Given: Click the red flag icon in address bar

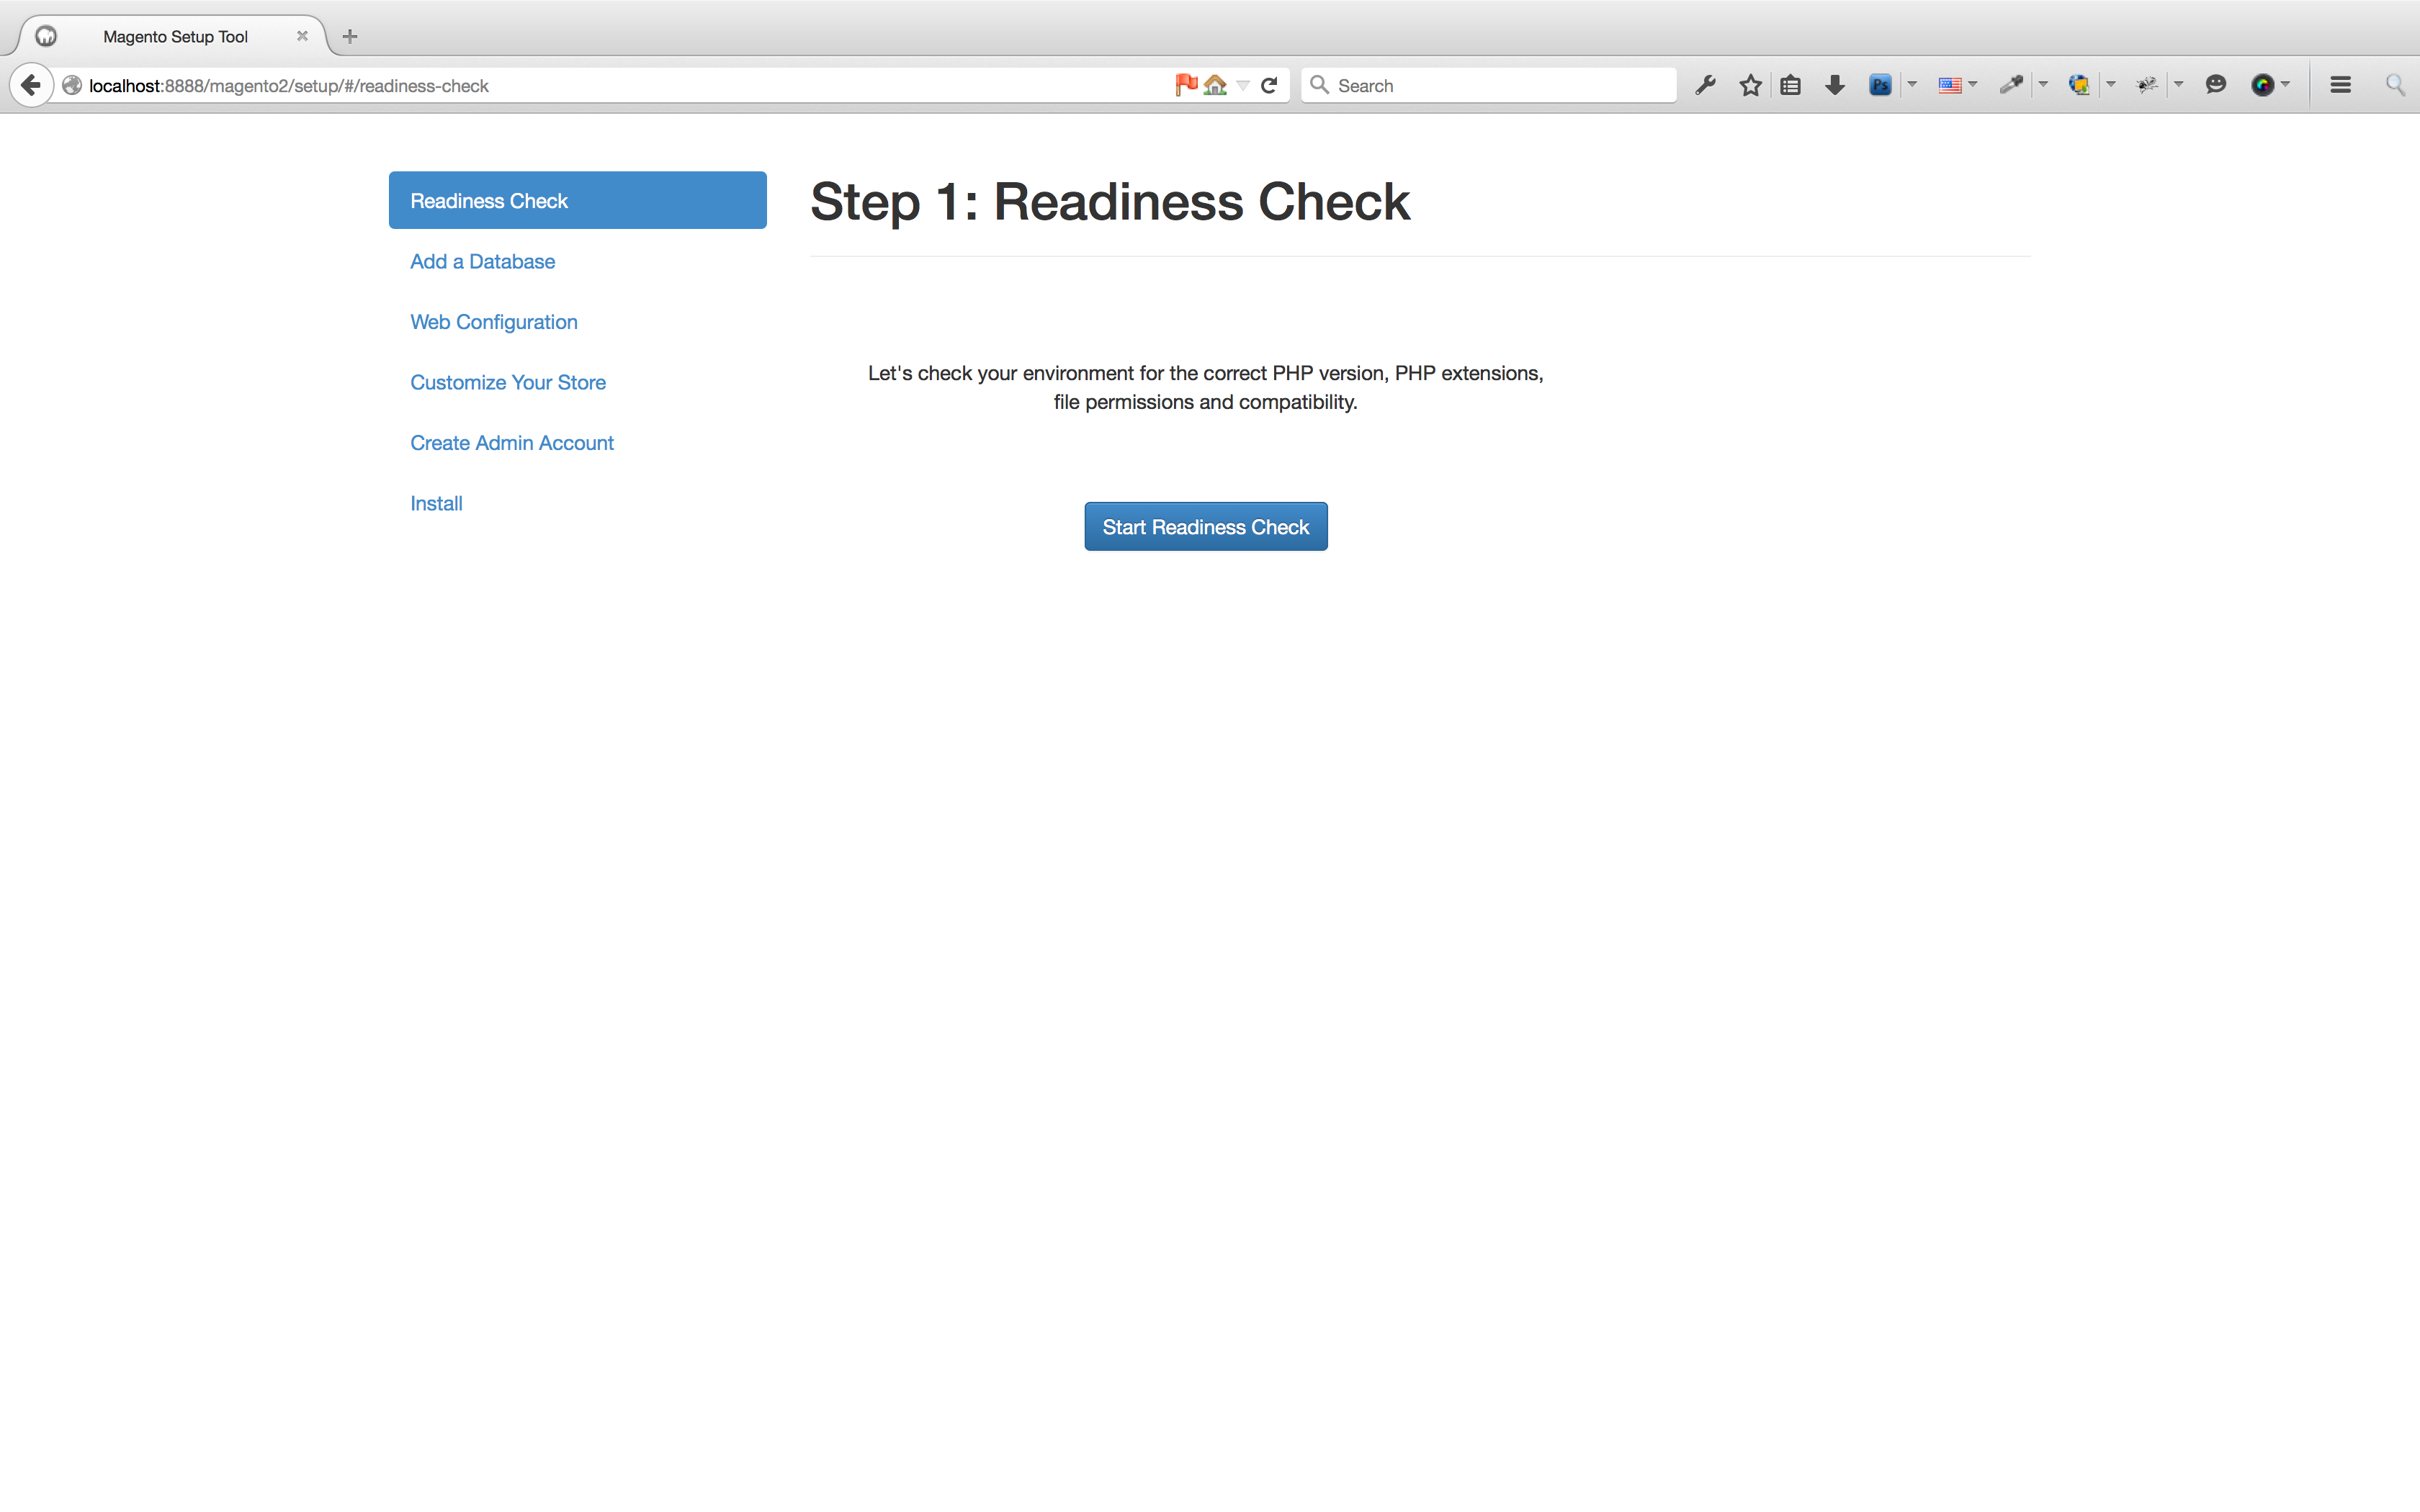Looking at the screenshot, I should point(1186,85).
